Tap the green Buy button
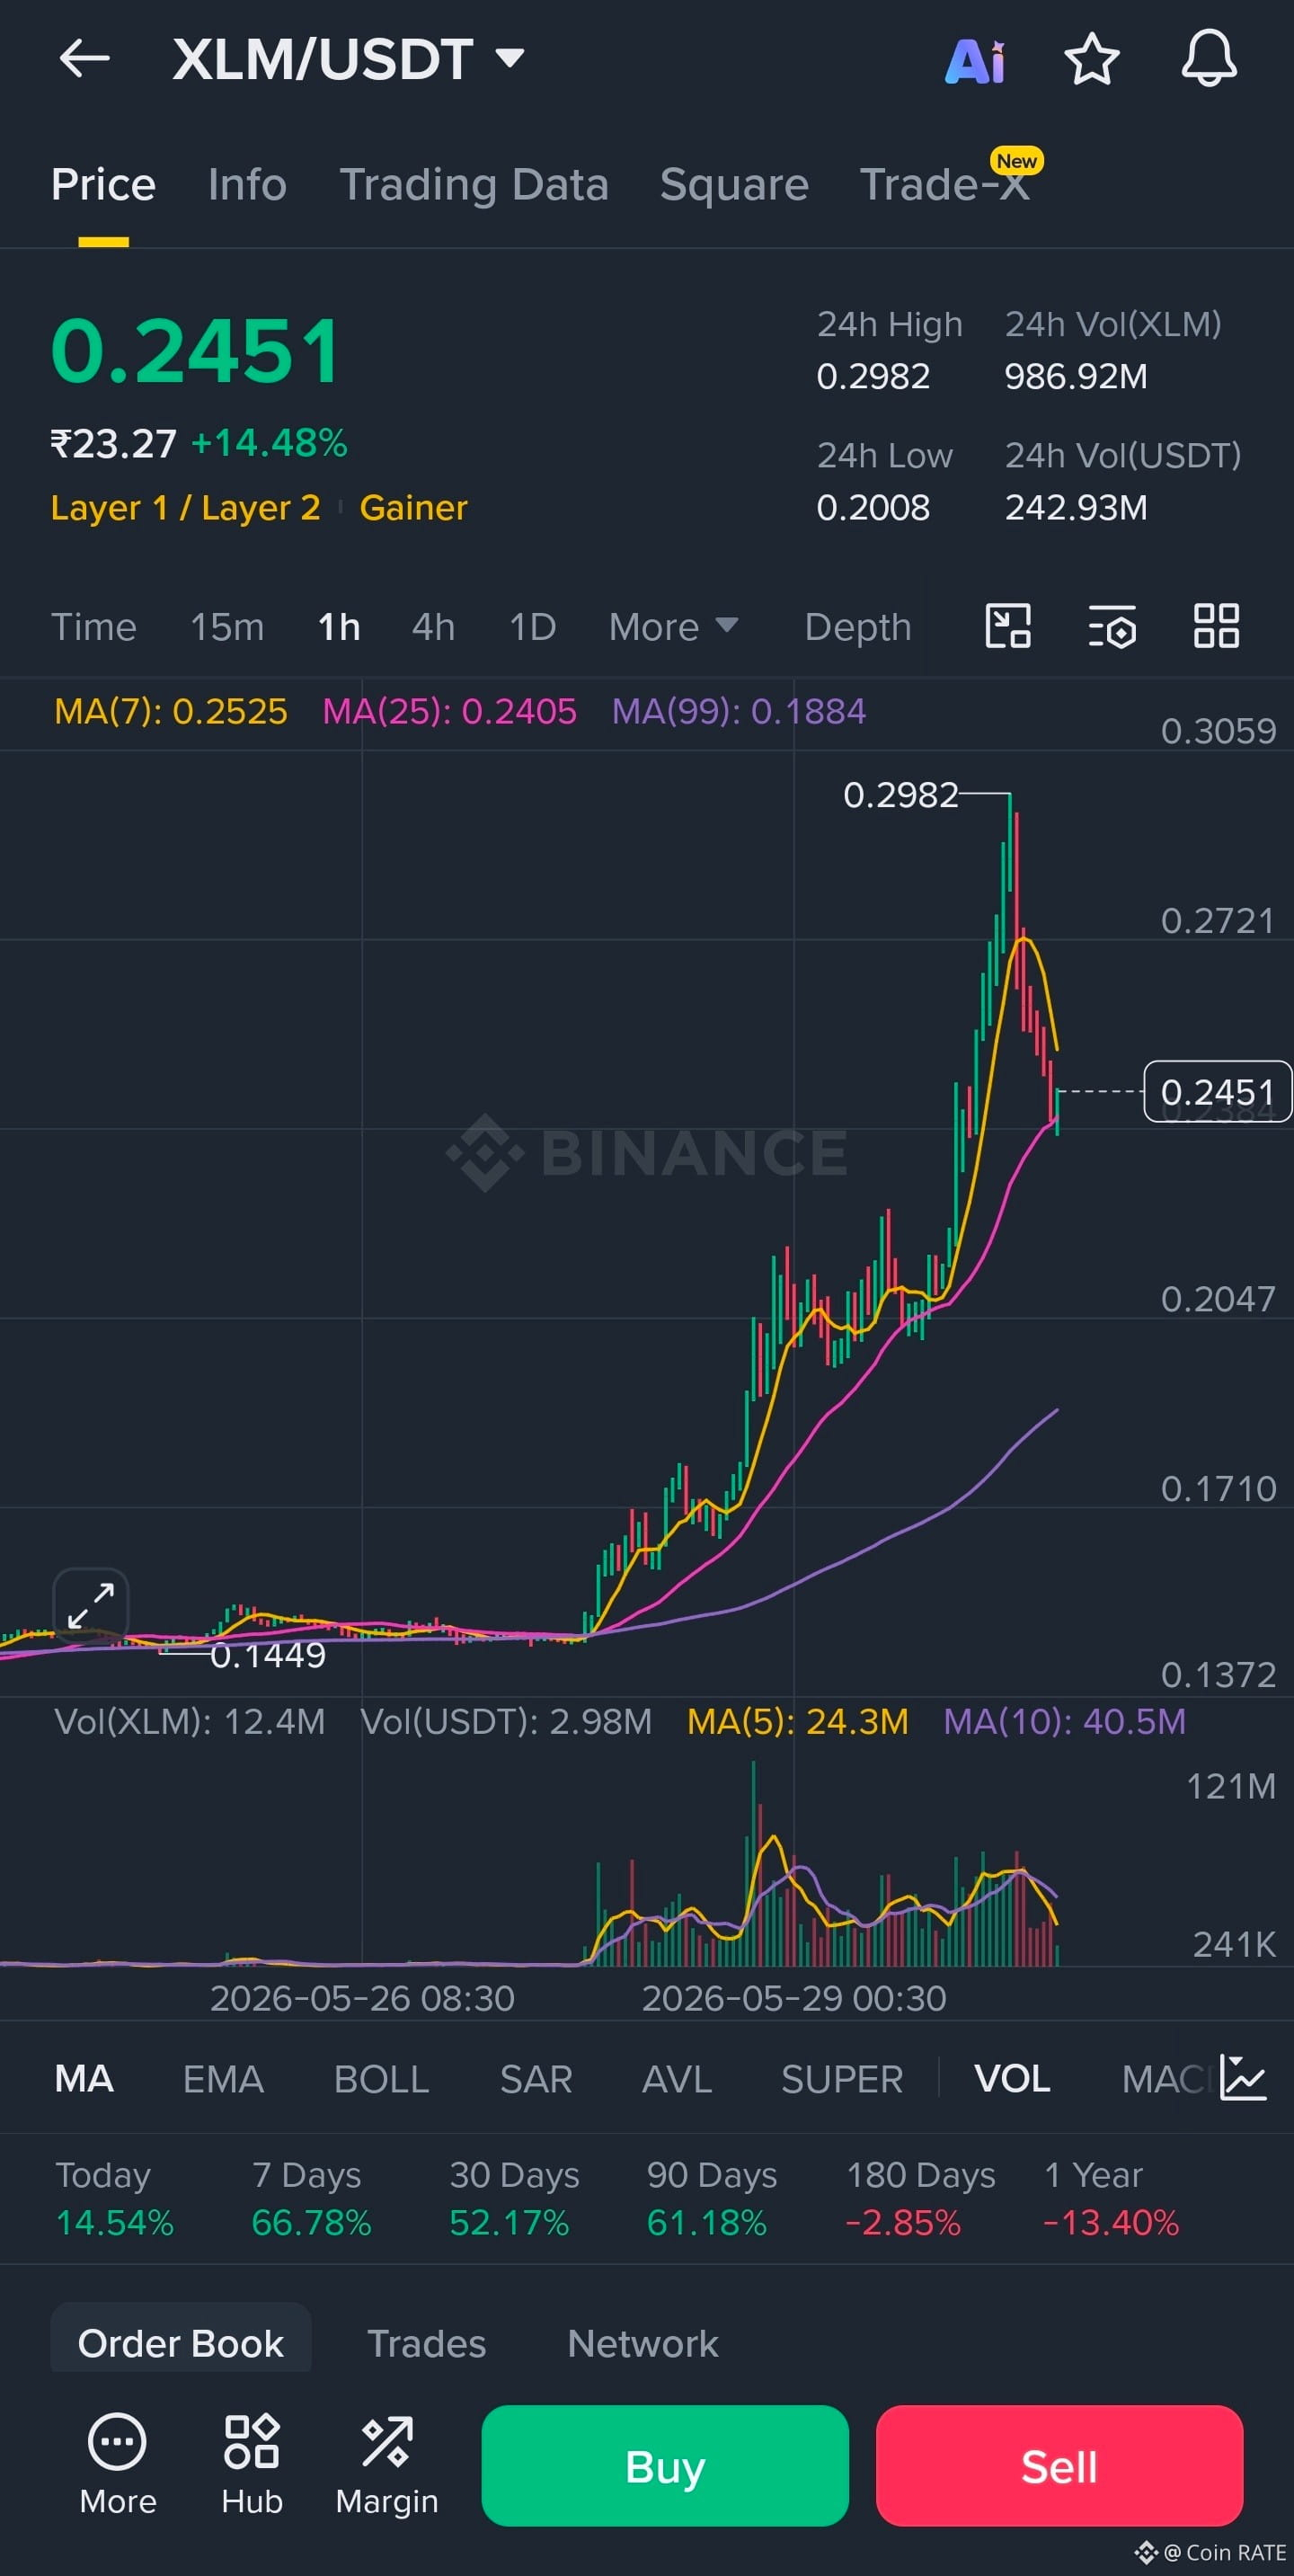The height and width of the screenshot is (2576, 1294). coord(665,2466)
